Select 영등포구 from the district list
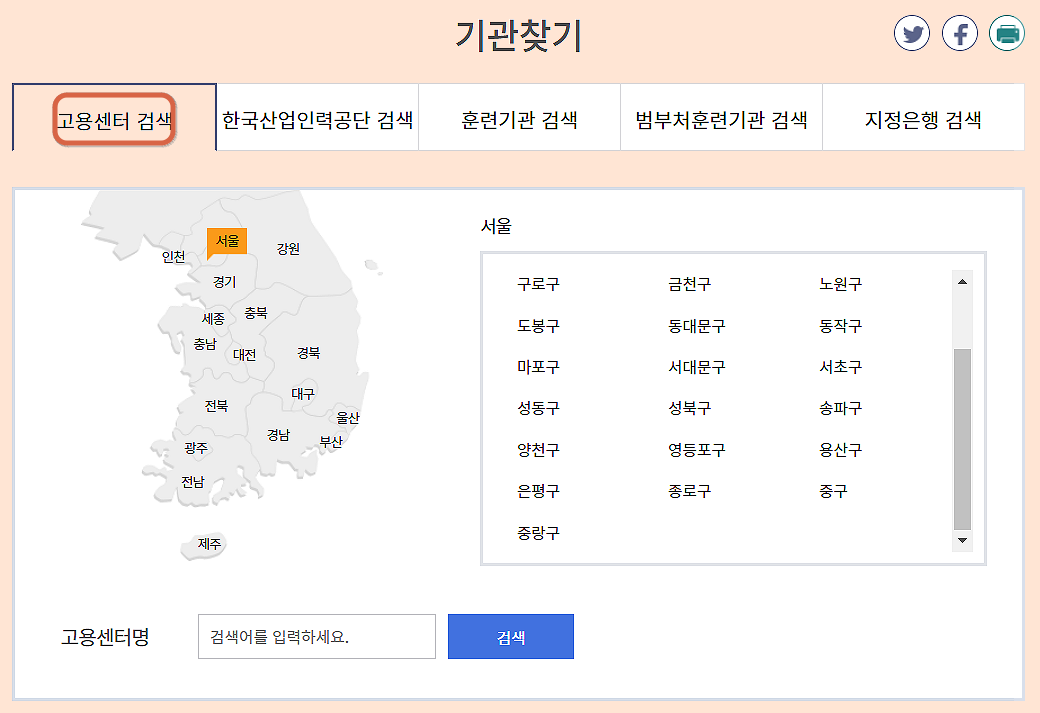 point(695,449)
